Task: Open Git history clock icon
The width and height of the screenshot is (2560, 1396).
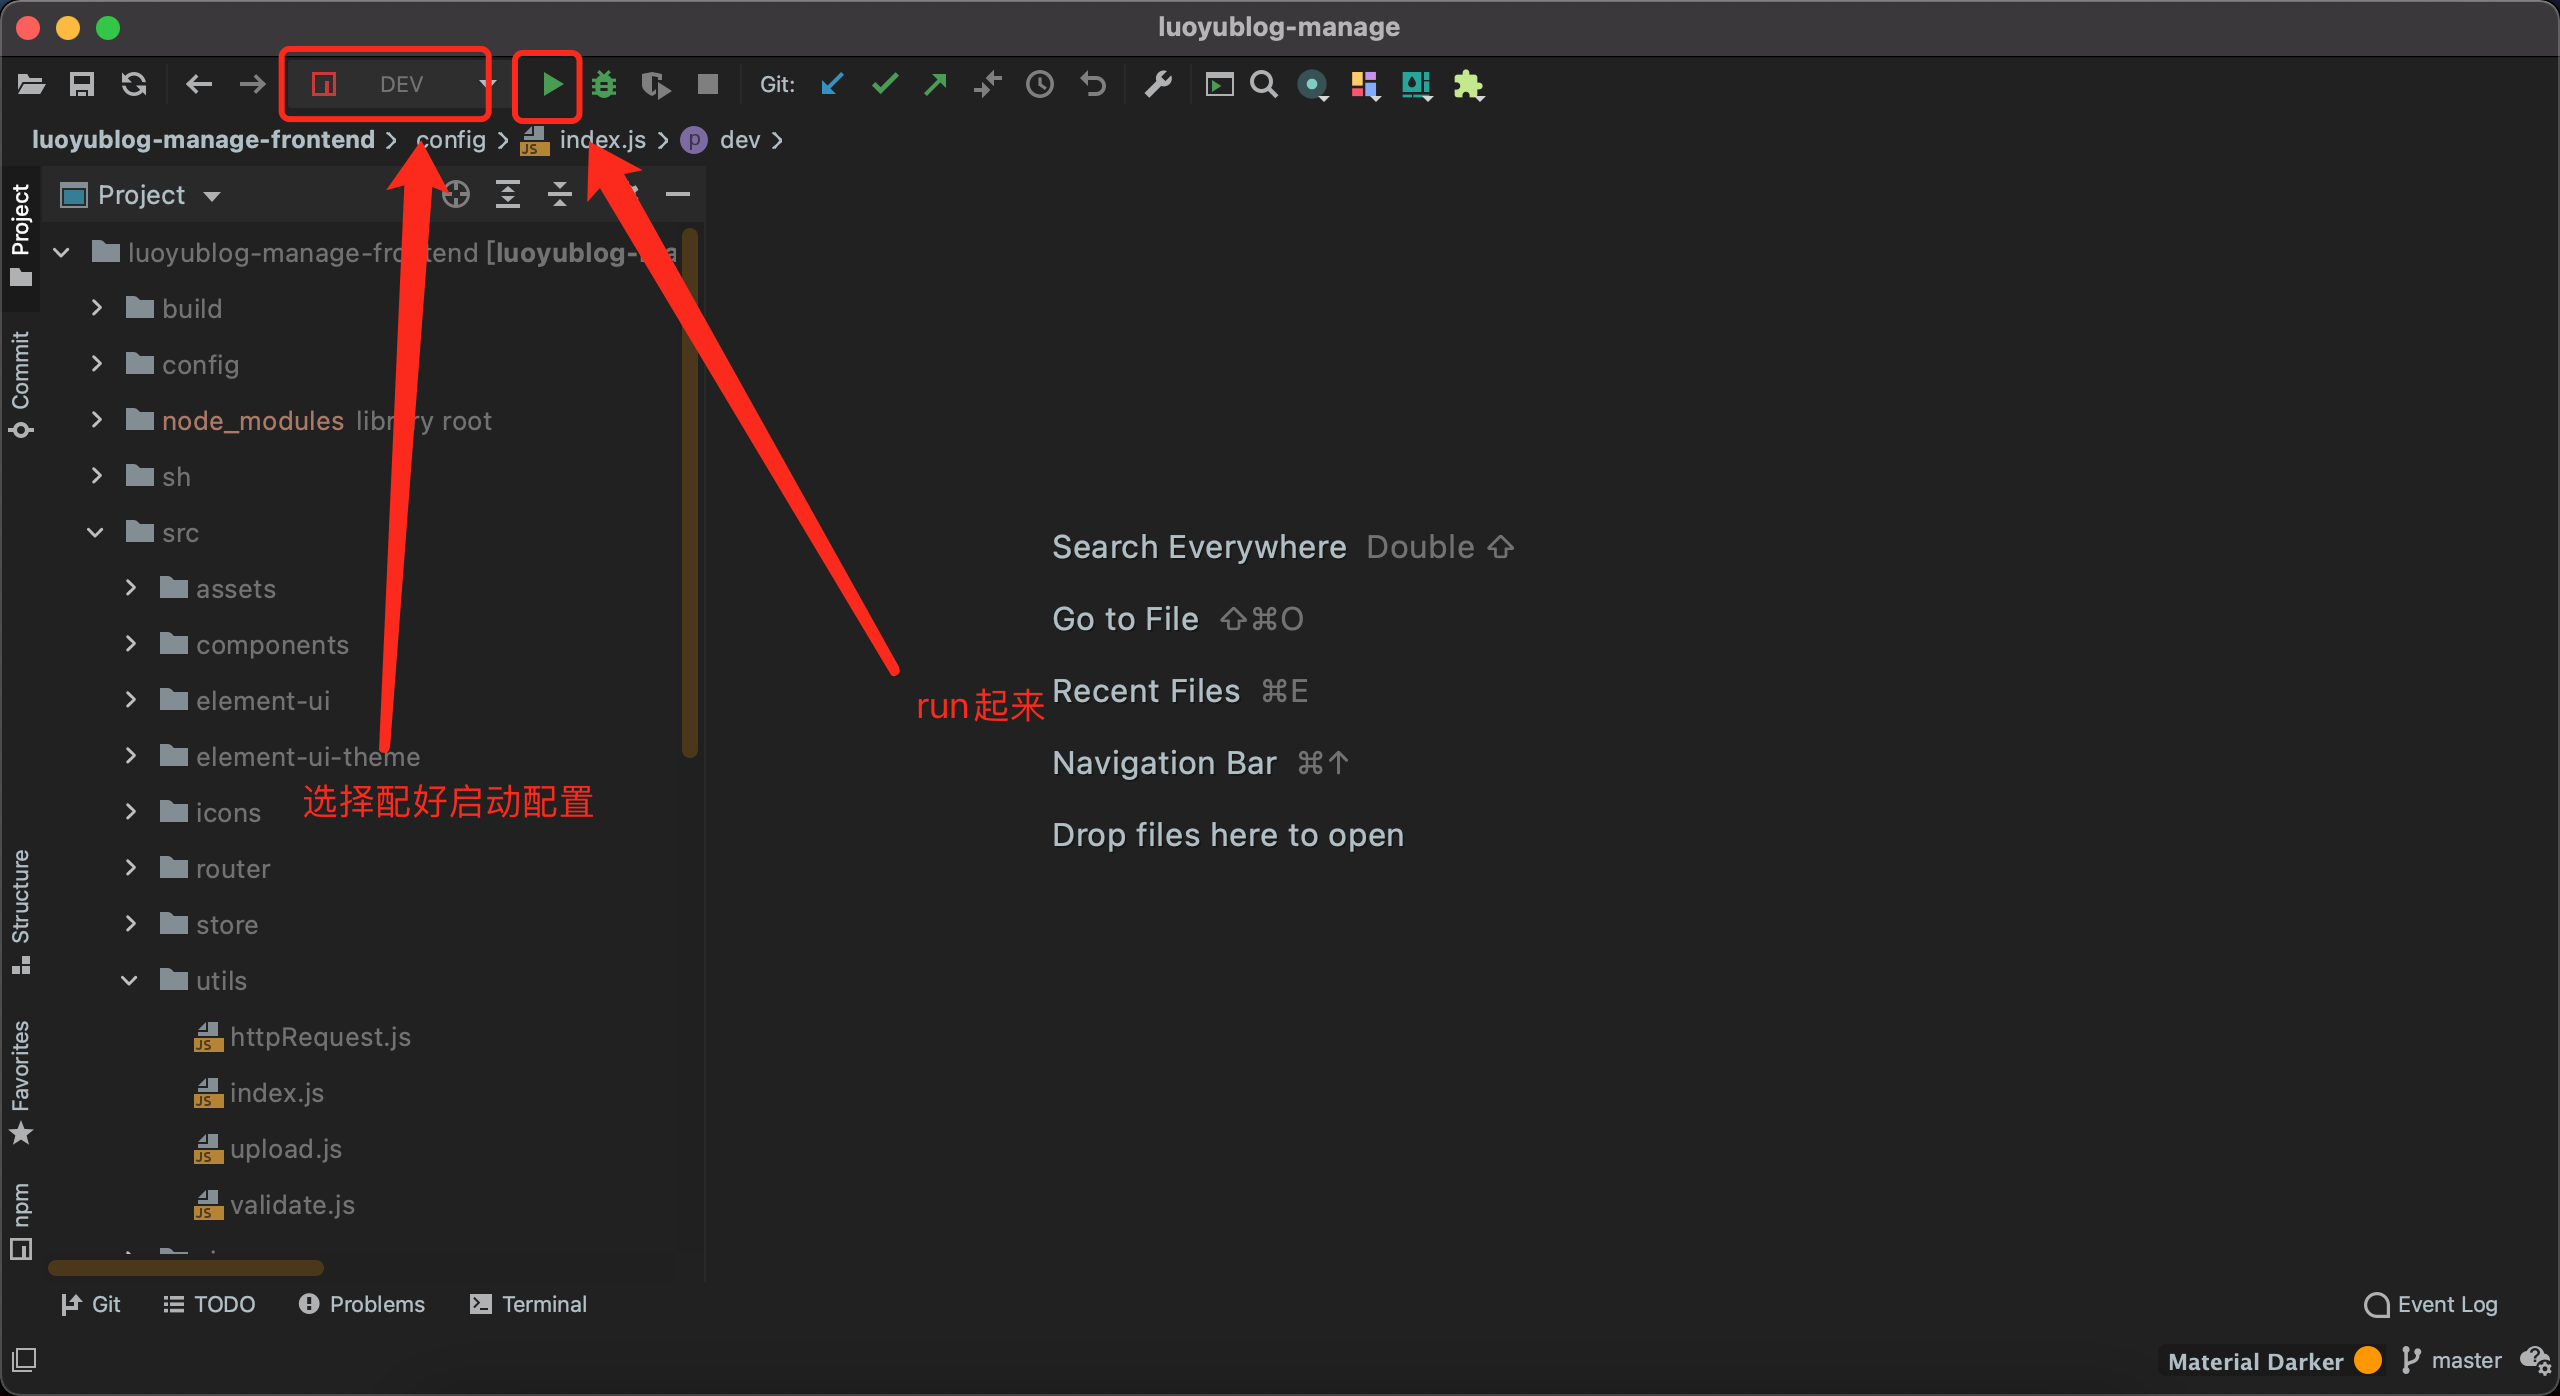Action: [1040, 84]
